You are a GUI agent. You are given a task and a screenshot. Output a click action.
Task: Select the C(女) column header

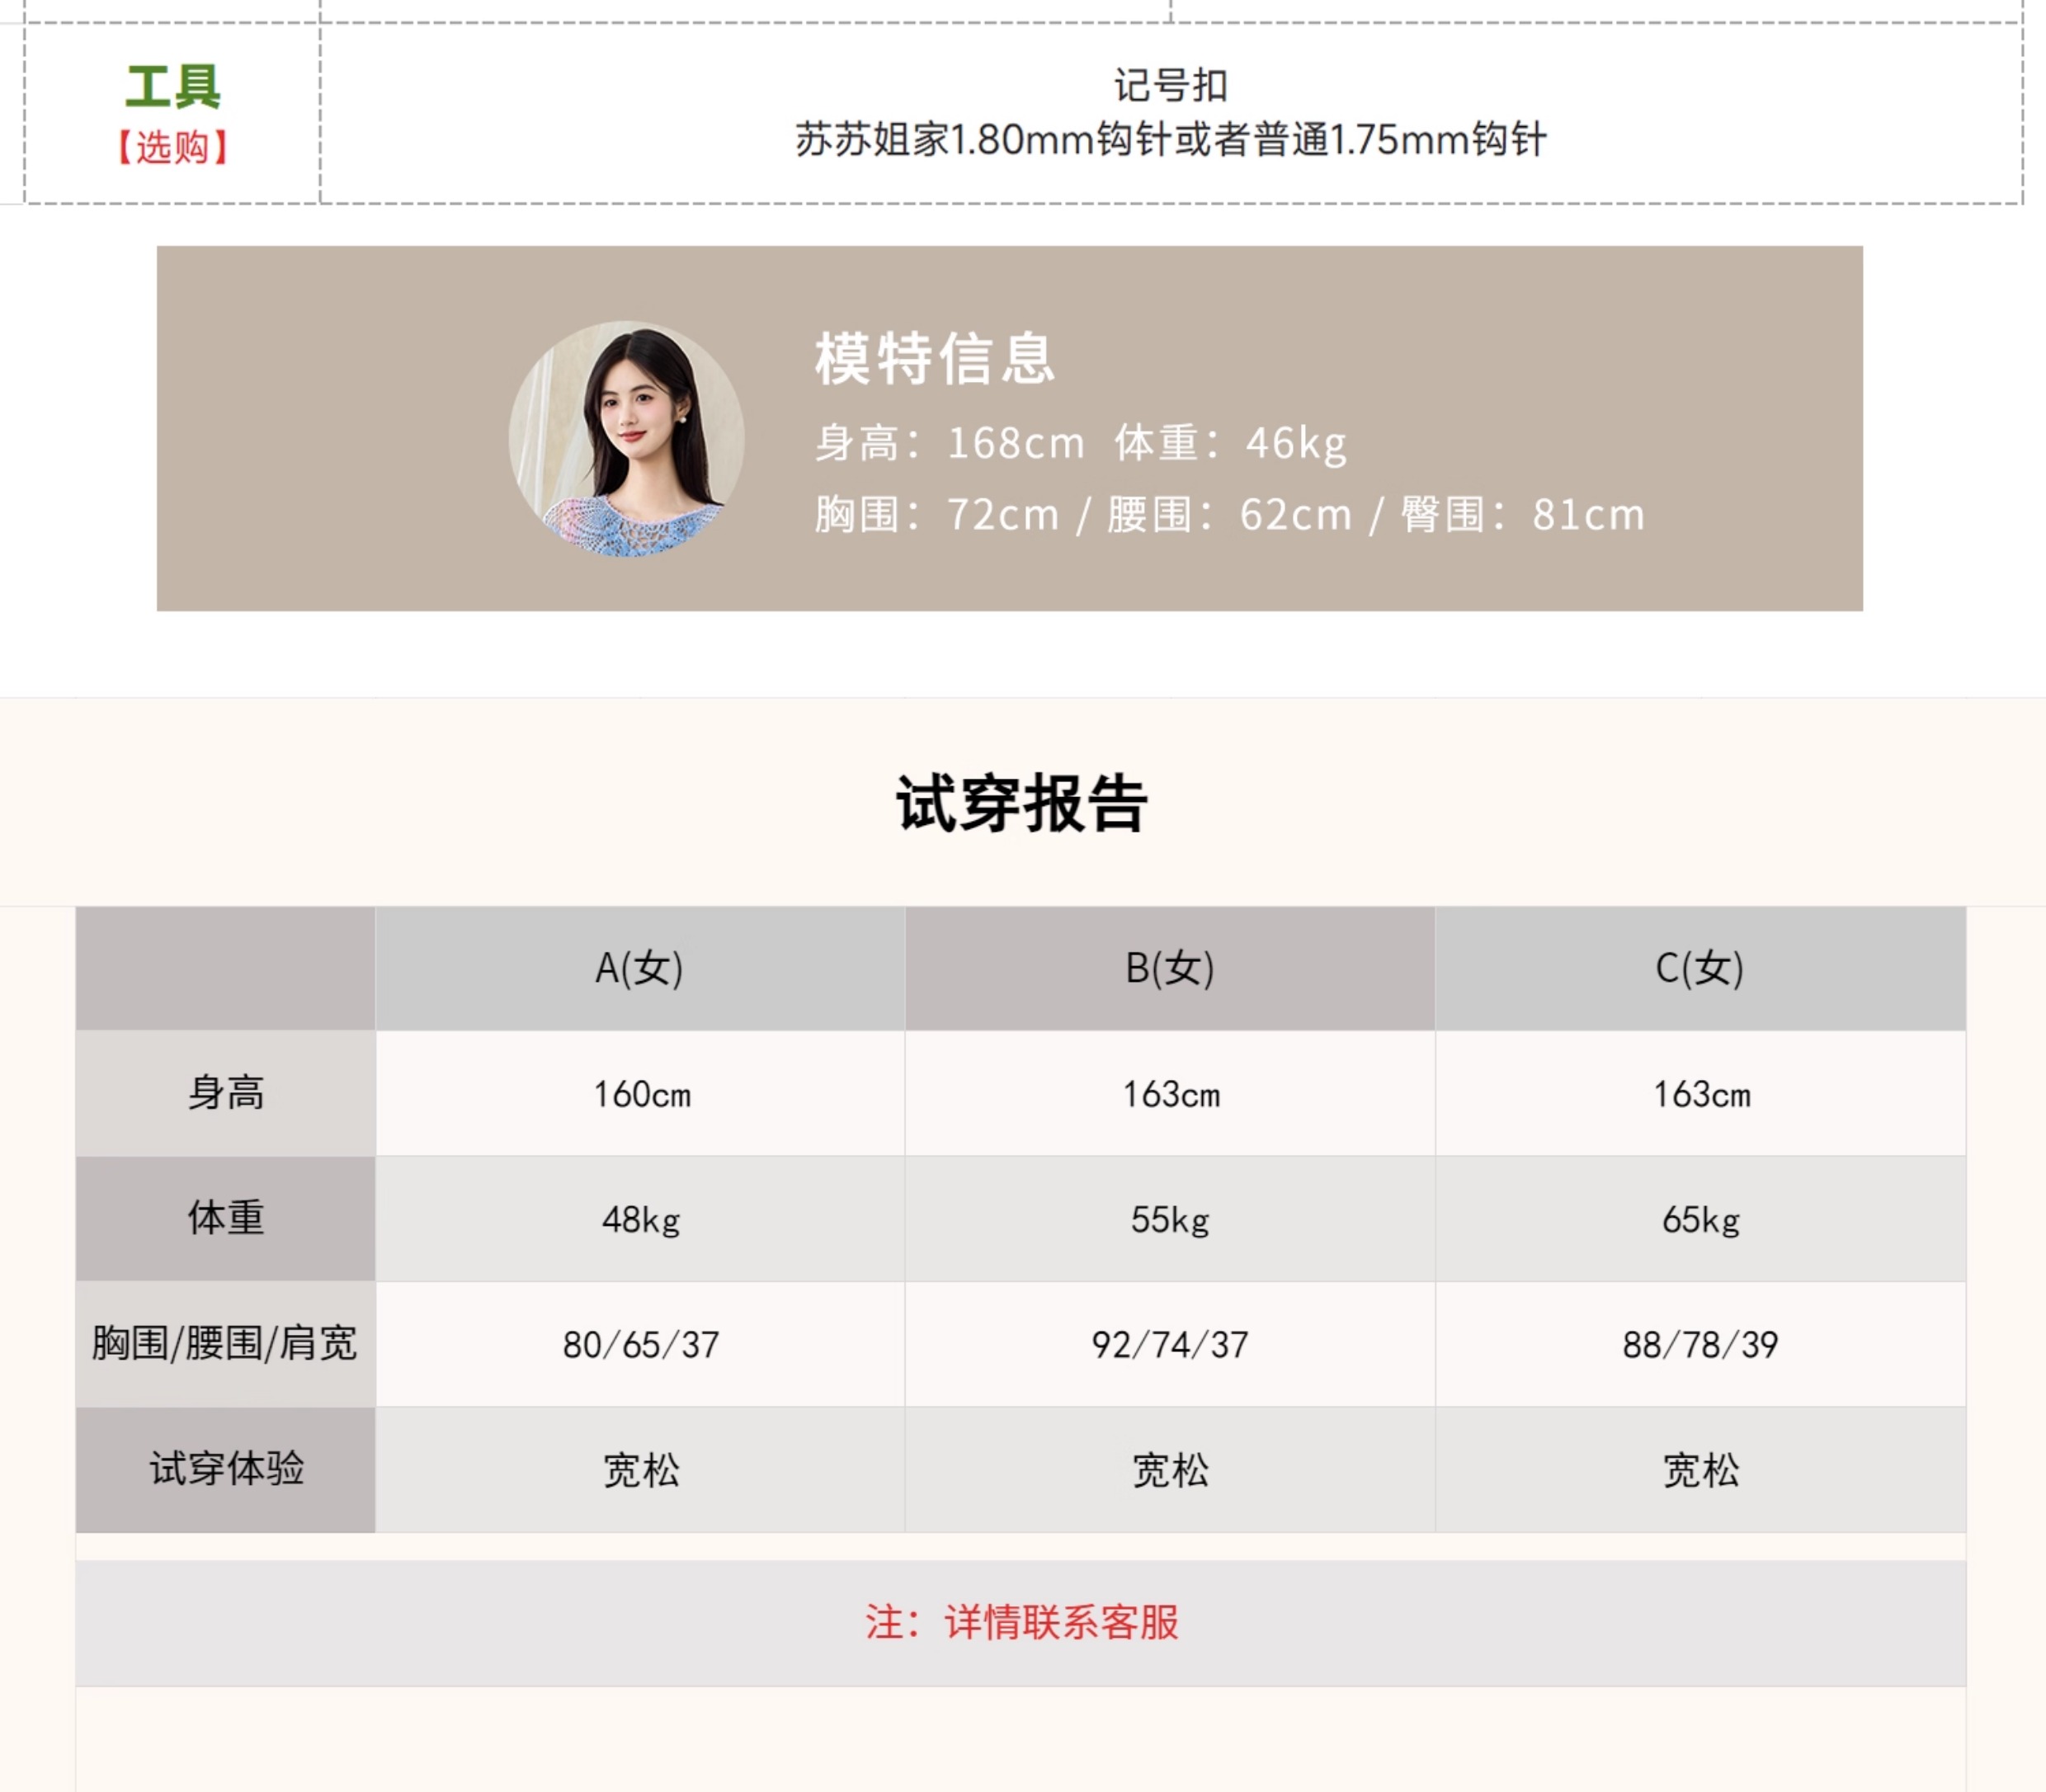pyautogui.click(x=1699, y=968)
